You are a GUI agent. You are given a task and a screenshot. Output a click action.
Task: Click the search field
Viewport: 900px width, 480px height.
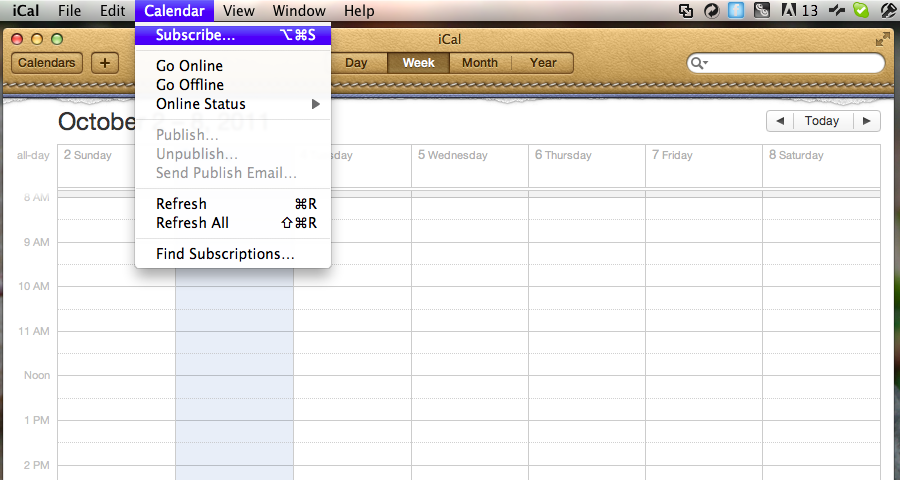[786, 63]
